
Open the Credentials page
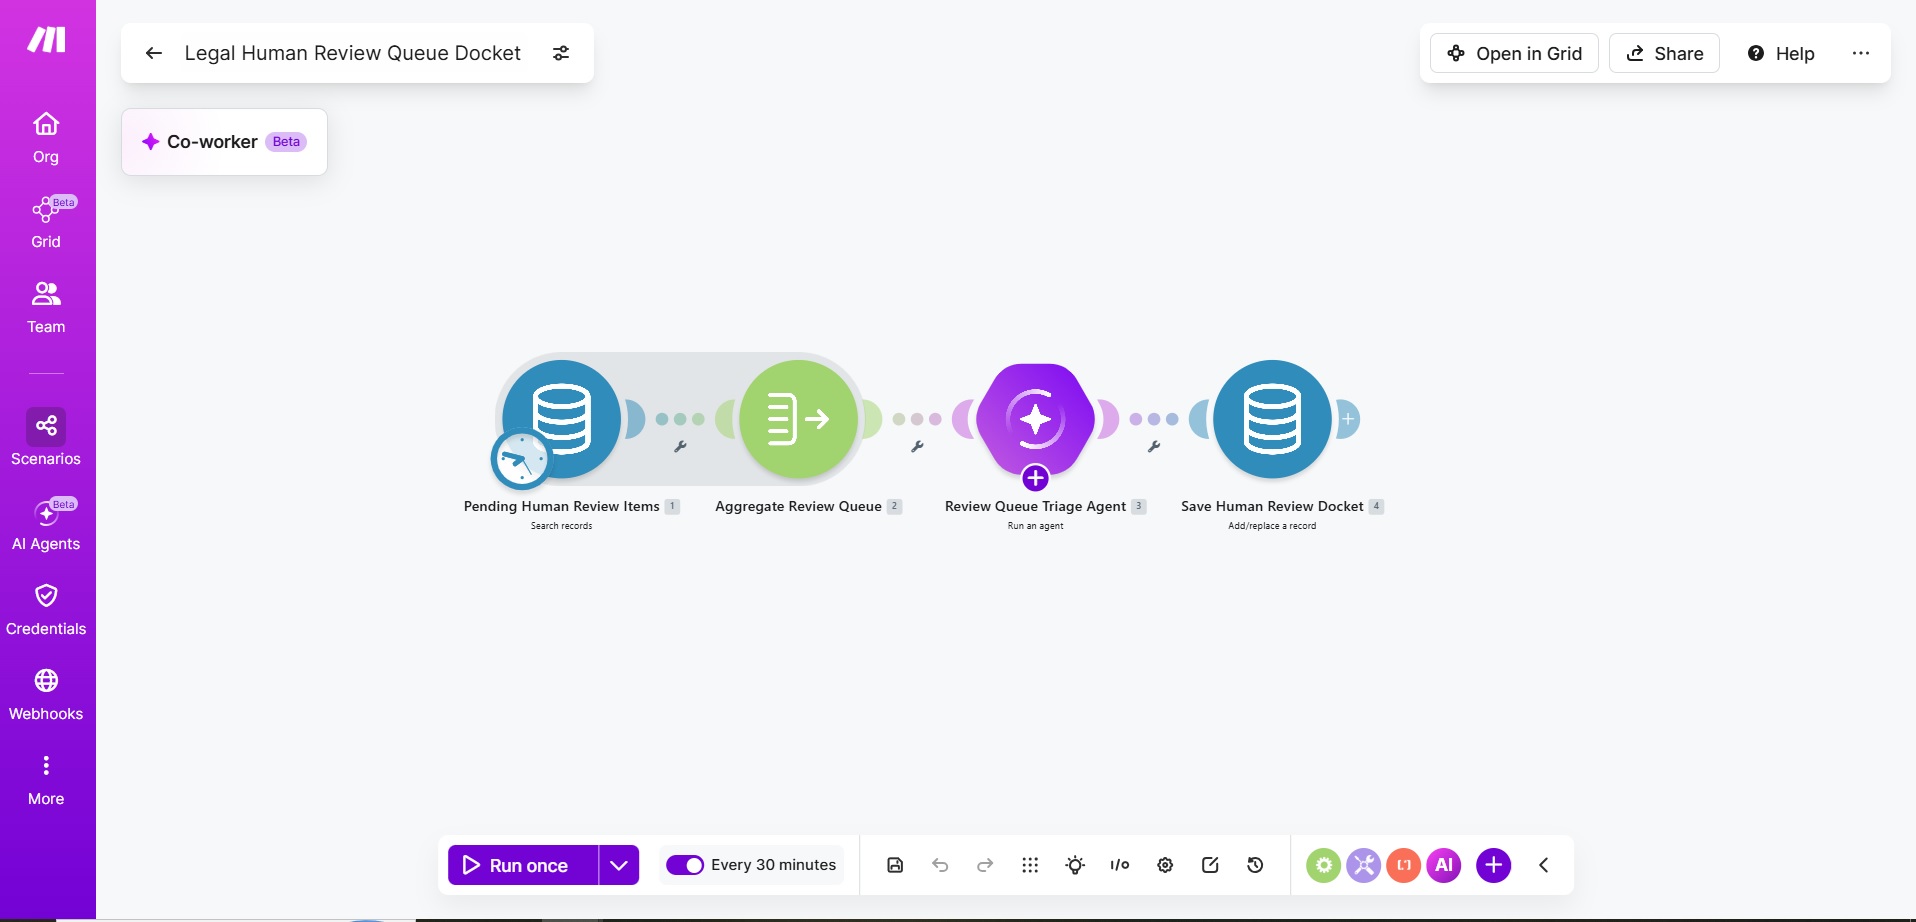[46, 610]
